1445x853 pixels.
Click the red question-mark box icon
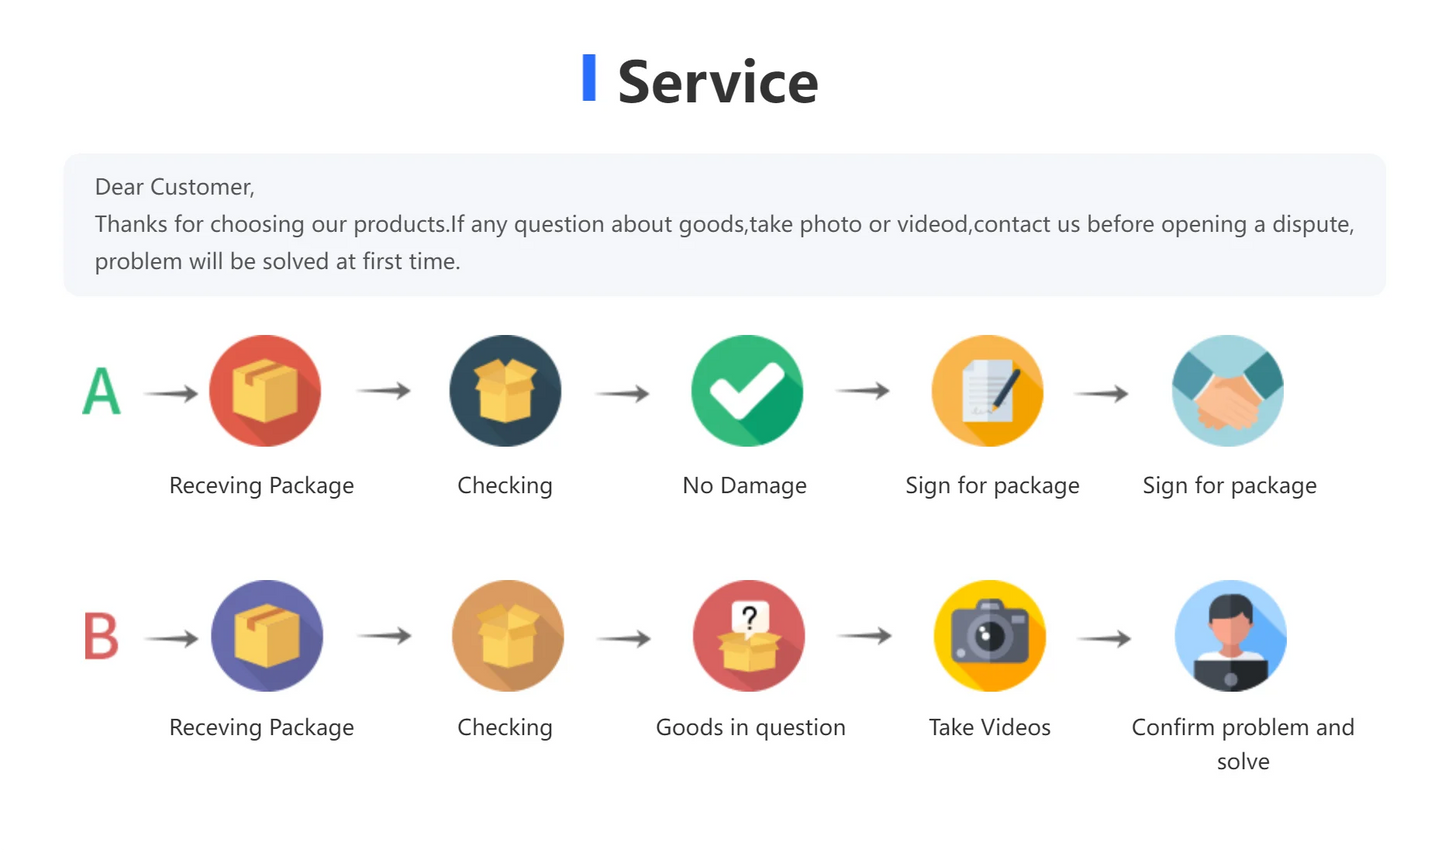click(749, 636)
